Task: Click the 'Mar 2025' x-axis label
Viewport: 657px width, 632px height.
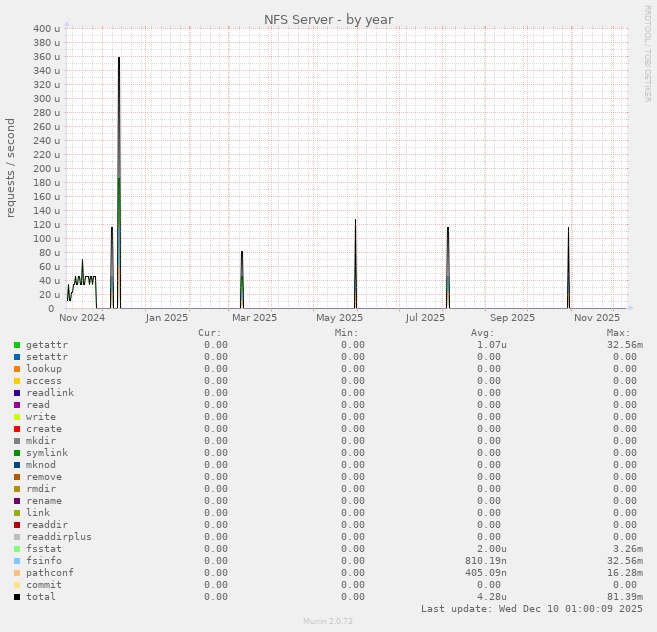Action: pos(254,318)
